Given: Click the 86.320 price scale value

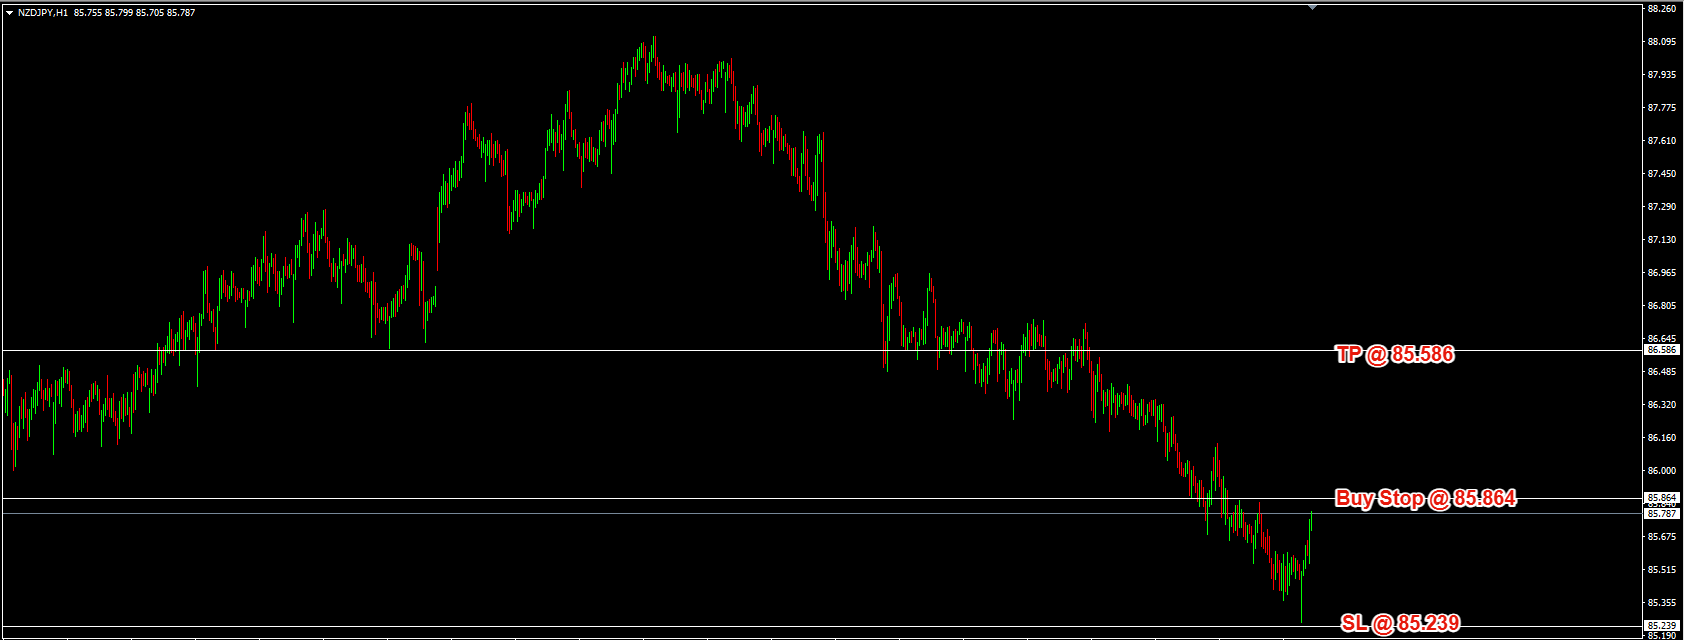Looking at the screenshot, I should coord(1661,405).
